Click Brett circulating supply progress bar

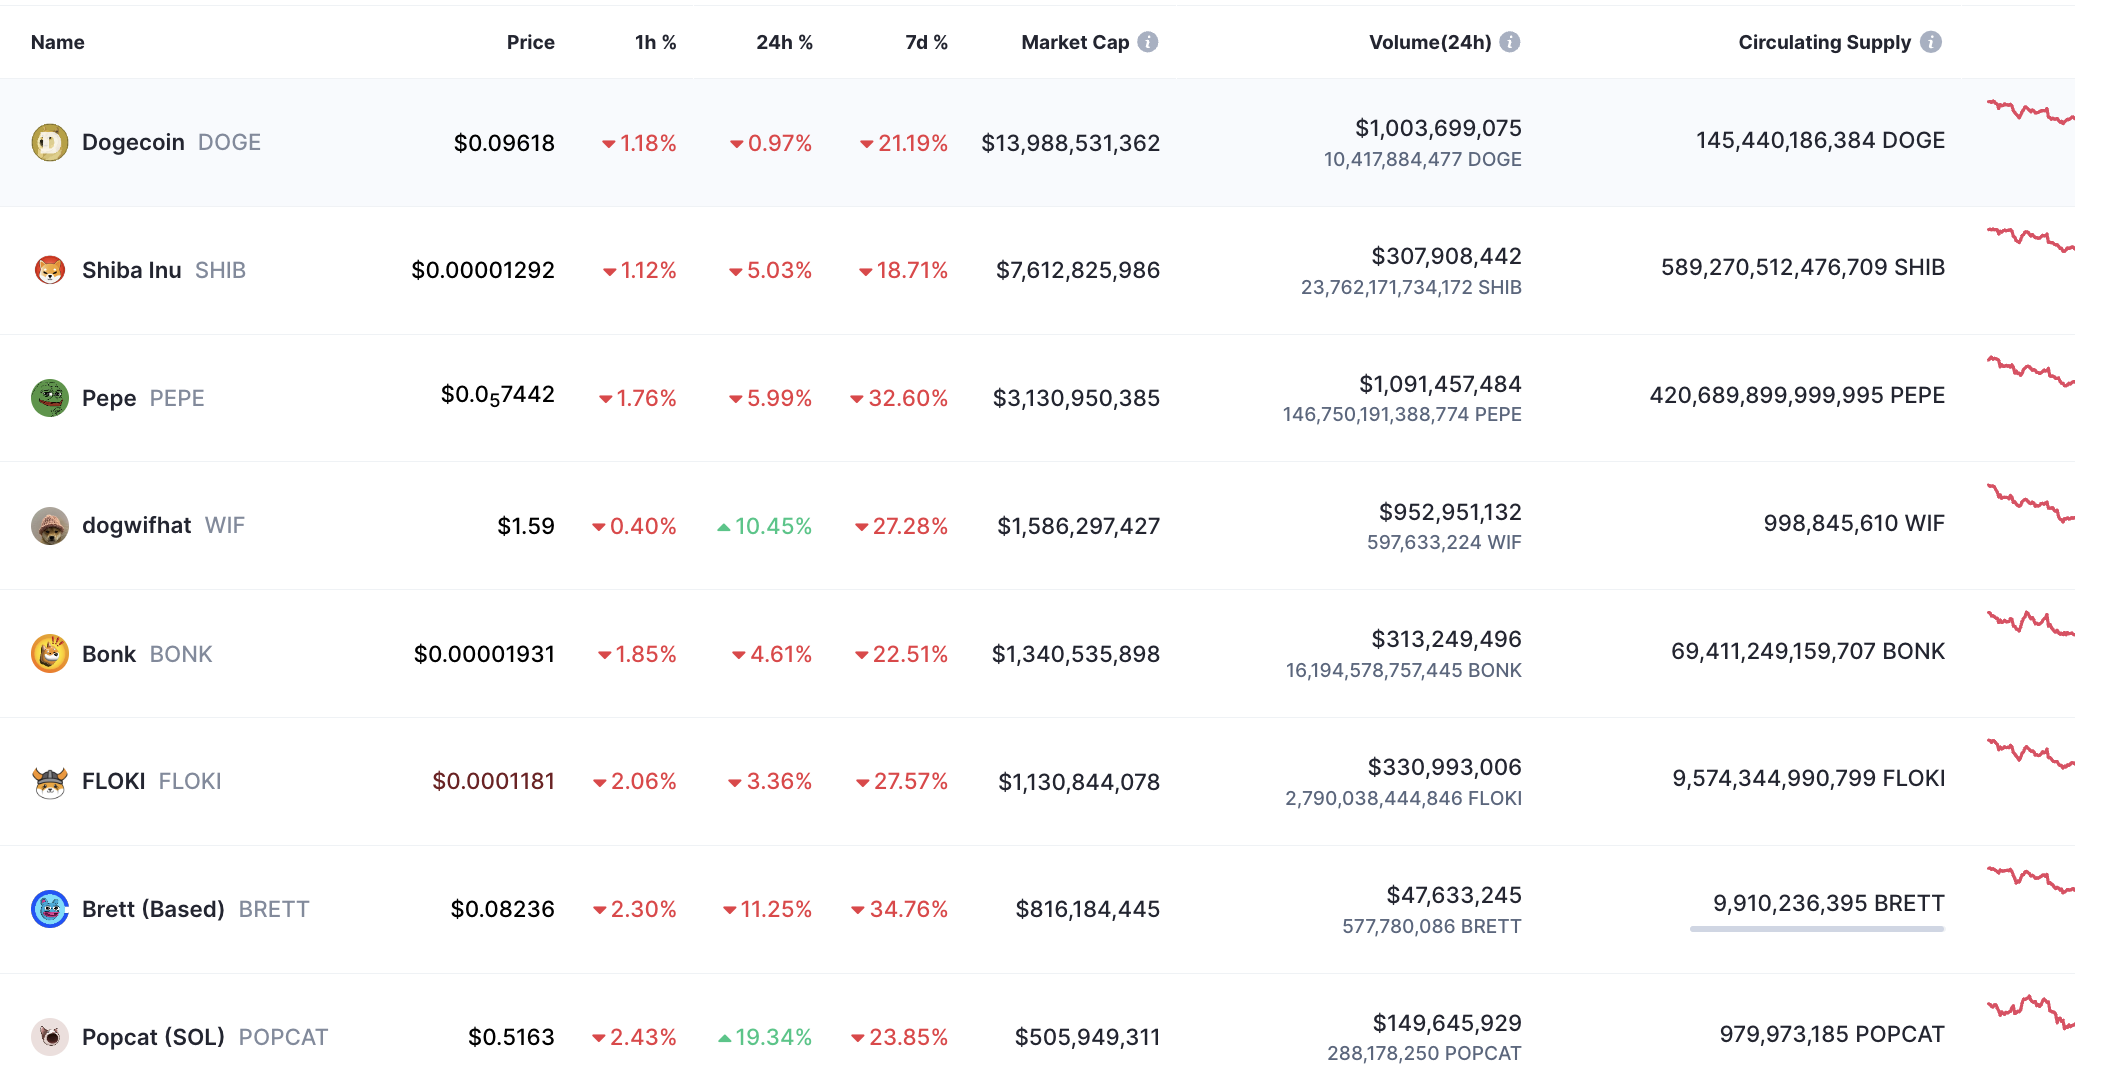pyautogui.click(x=1816, y=929)
